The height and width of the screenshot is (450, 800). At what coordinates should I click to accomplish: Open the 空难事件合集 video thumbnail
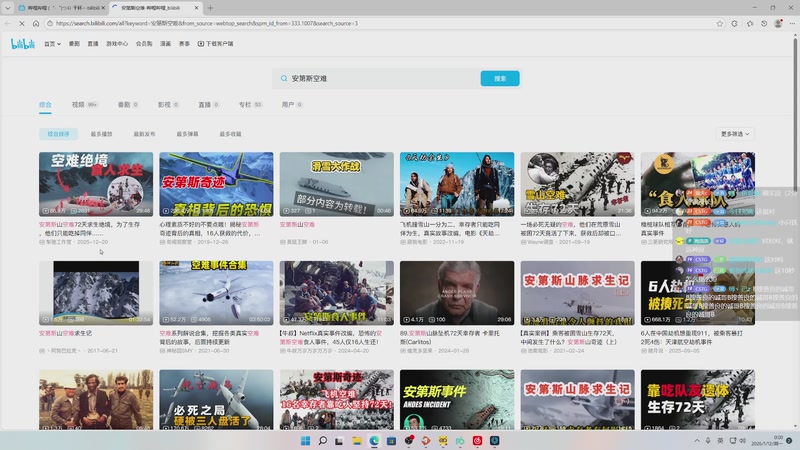216,293
